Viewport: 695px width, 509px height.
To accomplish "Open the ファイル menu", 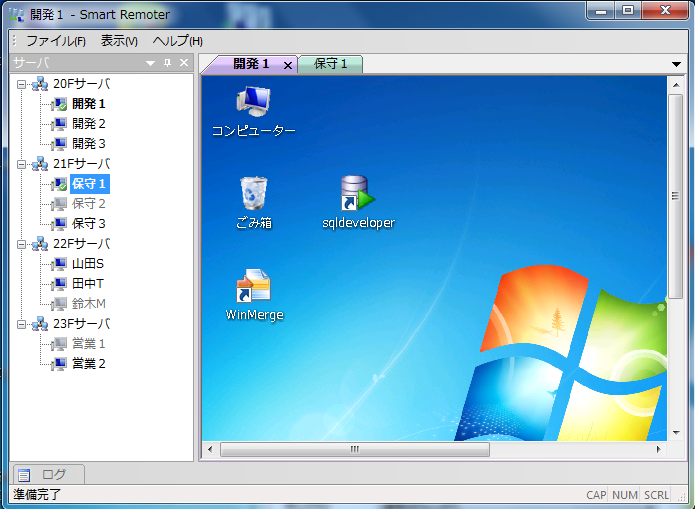I will [55, 41].
